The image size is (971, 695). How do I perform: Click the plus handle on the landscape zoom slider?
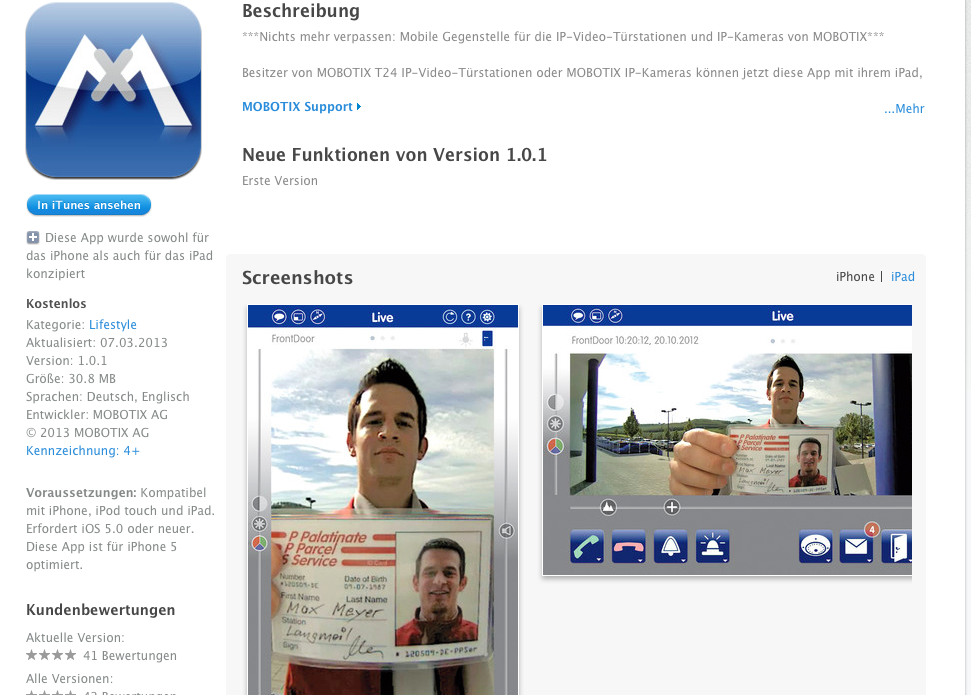tap(672, 507)
